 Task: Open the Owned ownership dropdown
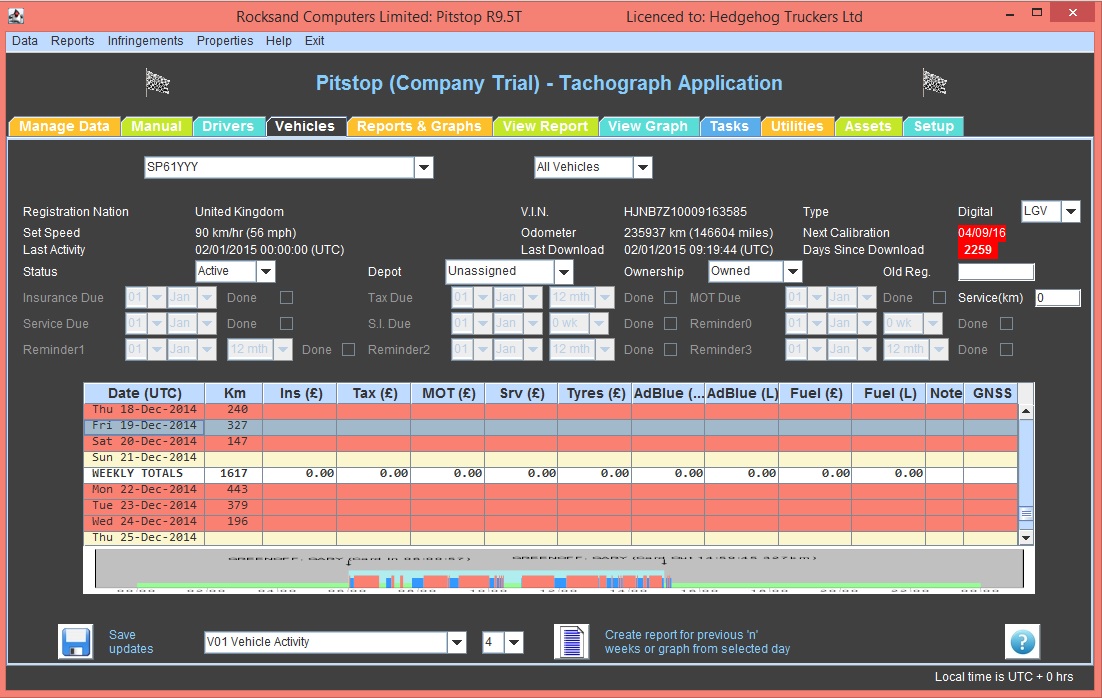coord(793,271)
